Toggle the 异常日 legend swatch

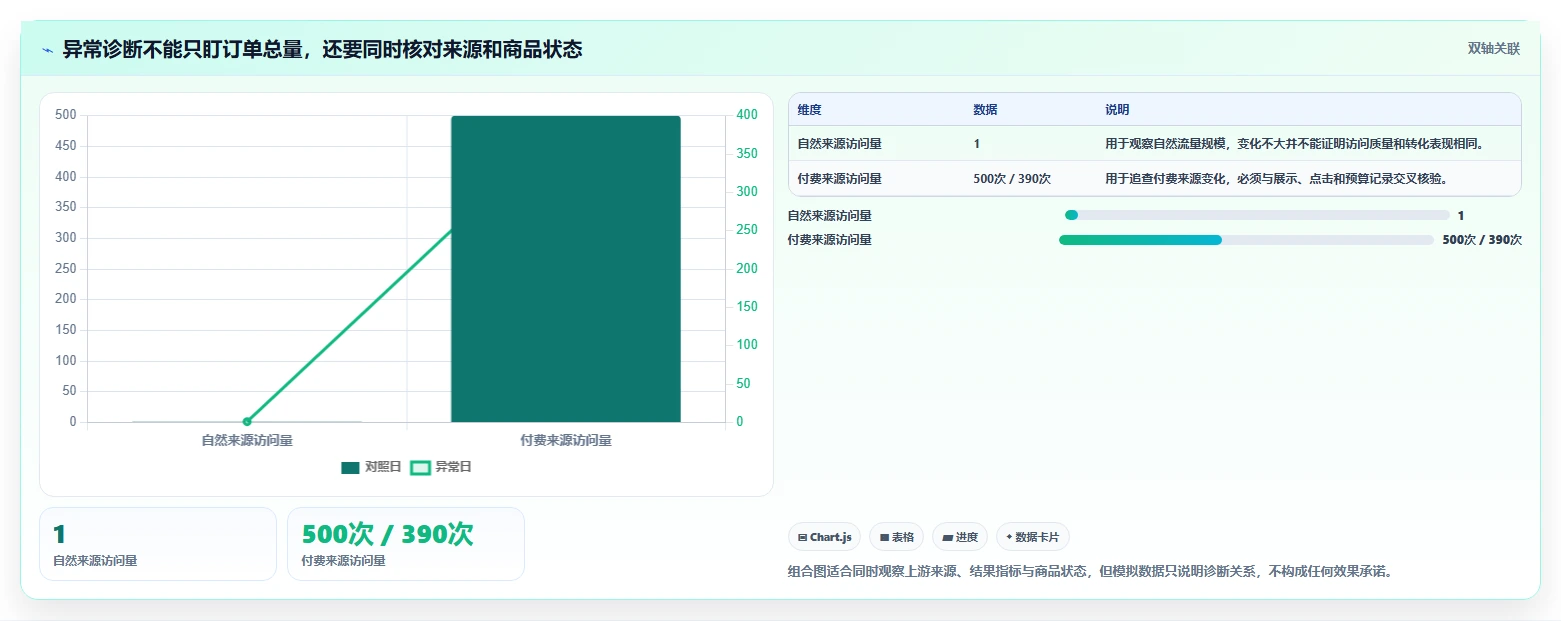tap(421, 467)
